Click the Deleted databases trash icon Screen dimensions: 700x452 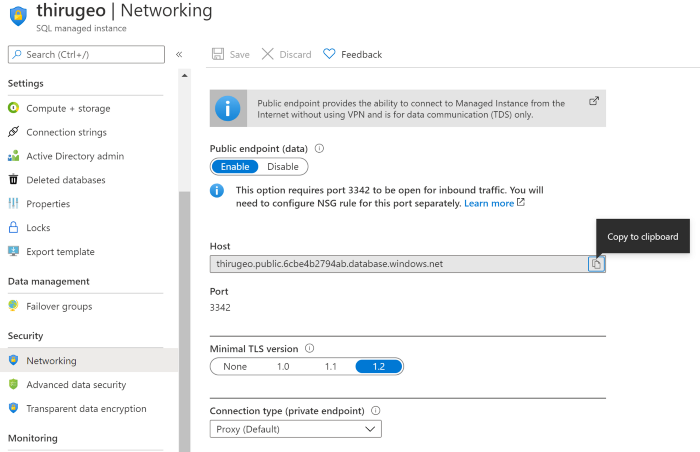click(13, 180)
